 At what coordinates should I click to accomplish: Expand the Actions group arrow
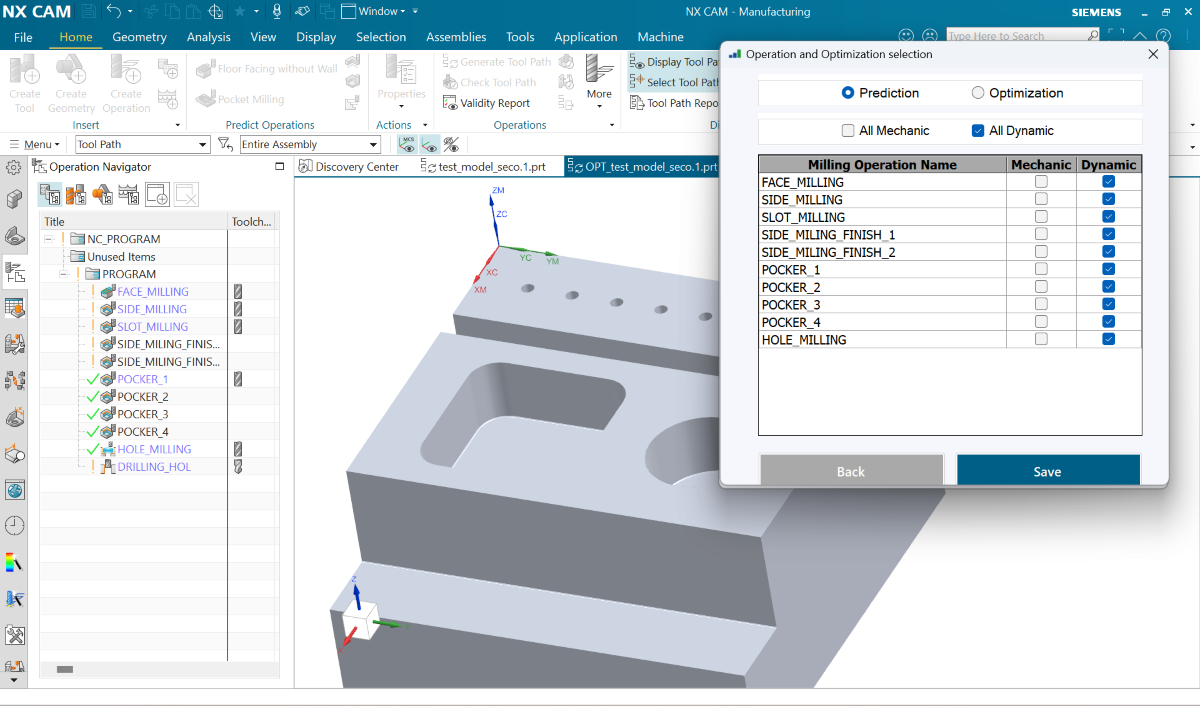click(423, 125)
